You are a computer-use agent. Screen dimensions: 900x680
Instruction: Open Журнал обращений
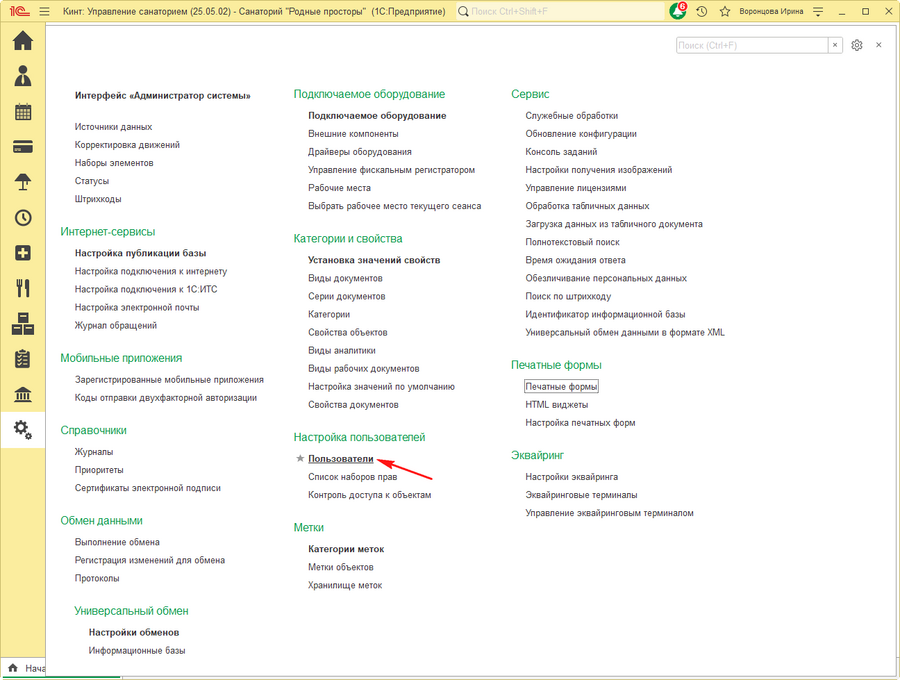coord(115,325)
